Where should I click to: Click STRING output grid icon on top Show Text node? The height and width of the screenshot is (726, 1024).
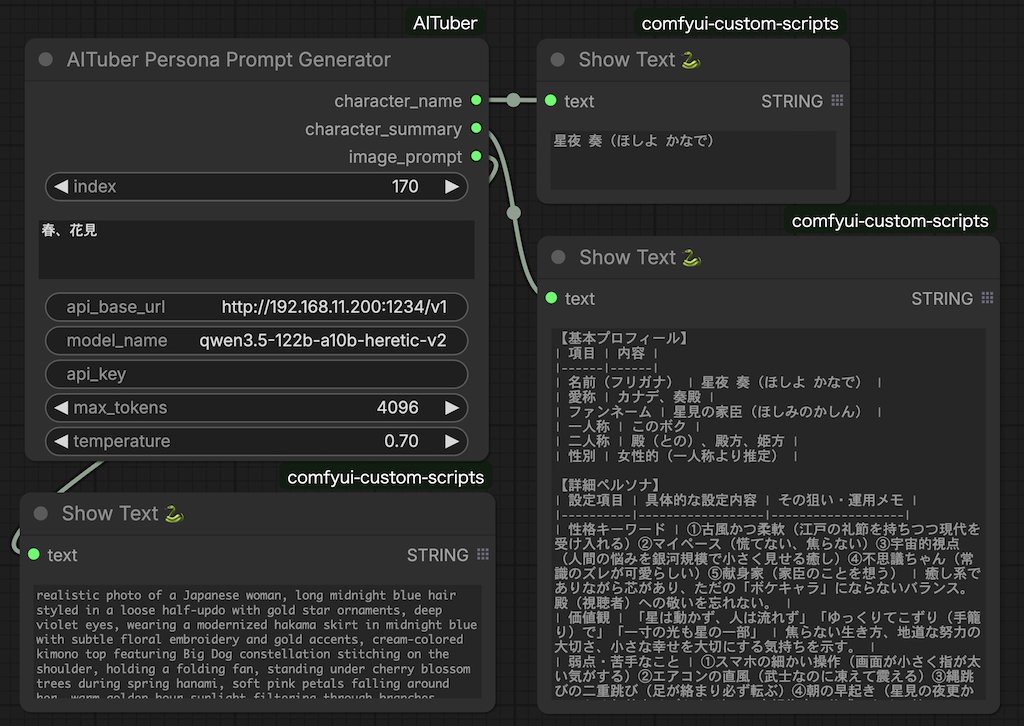point(837,101)
